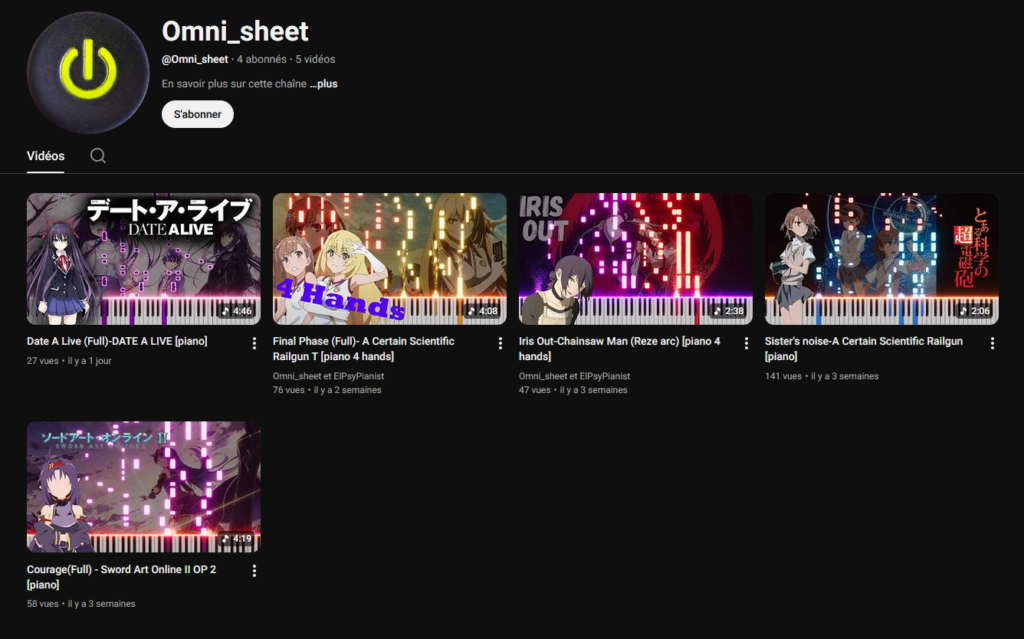Open more options for Courage video
The width and height of the screenshot is (1024, 639).
point(254,571)
